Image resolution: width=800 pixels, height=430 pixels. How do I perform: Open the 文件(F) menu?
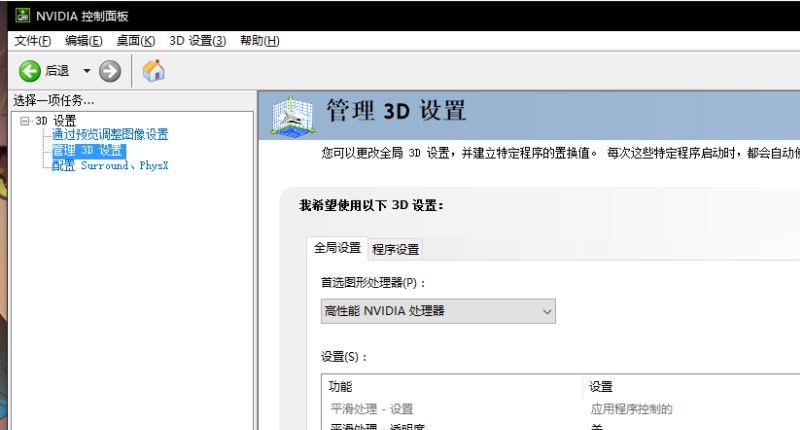pyautogui.click(x=33, y=41)
